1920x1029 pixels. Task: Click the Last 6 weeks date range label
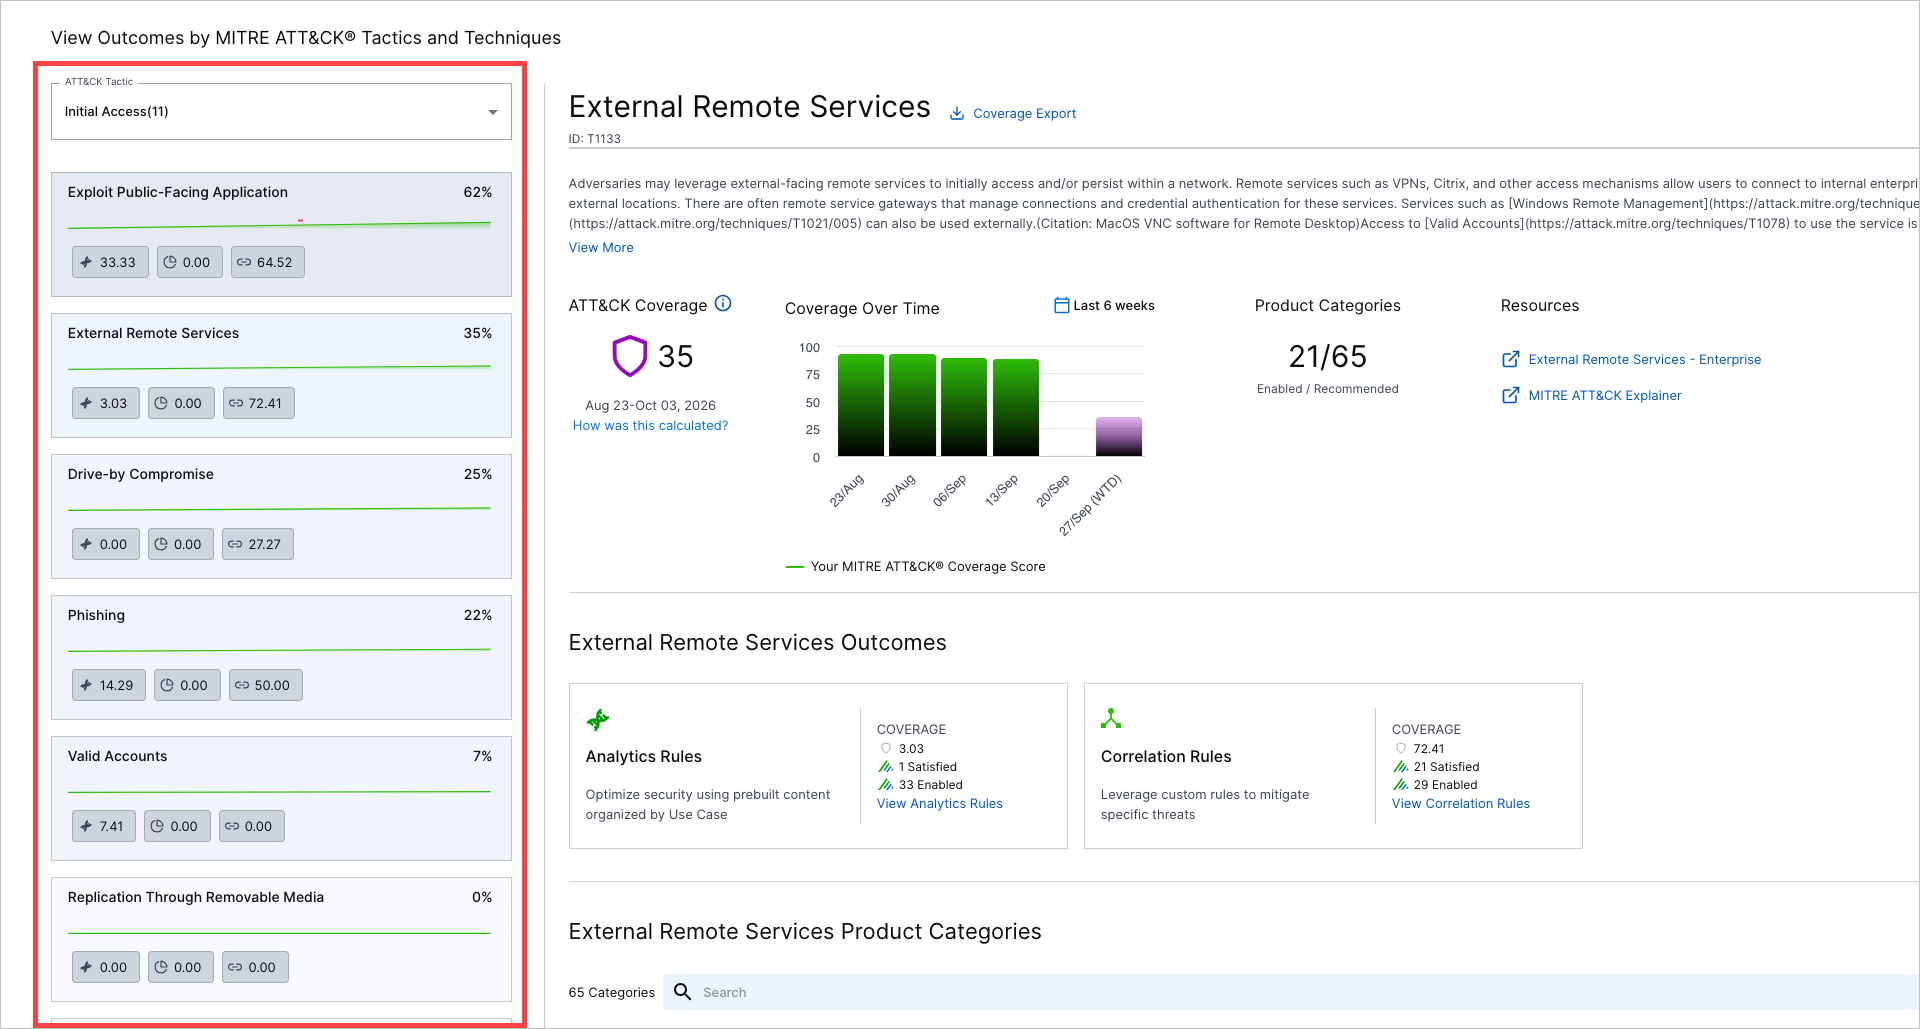tap(1113, 305)
